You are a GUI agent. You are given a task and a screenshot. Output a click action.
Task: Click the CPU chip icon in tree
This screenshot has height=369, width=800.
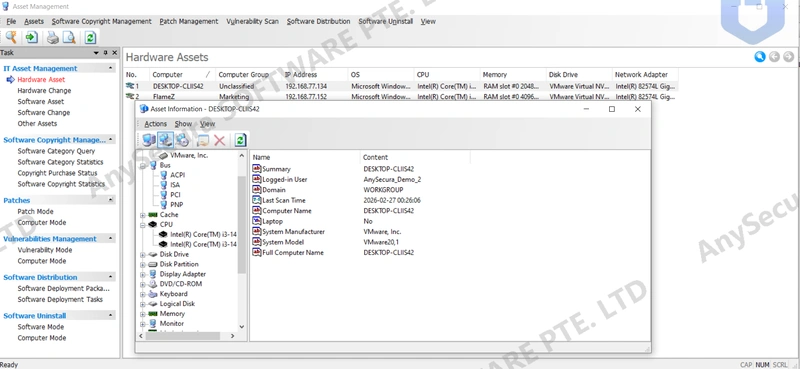pyautogui.click(x=153, y=225)
